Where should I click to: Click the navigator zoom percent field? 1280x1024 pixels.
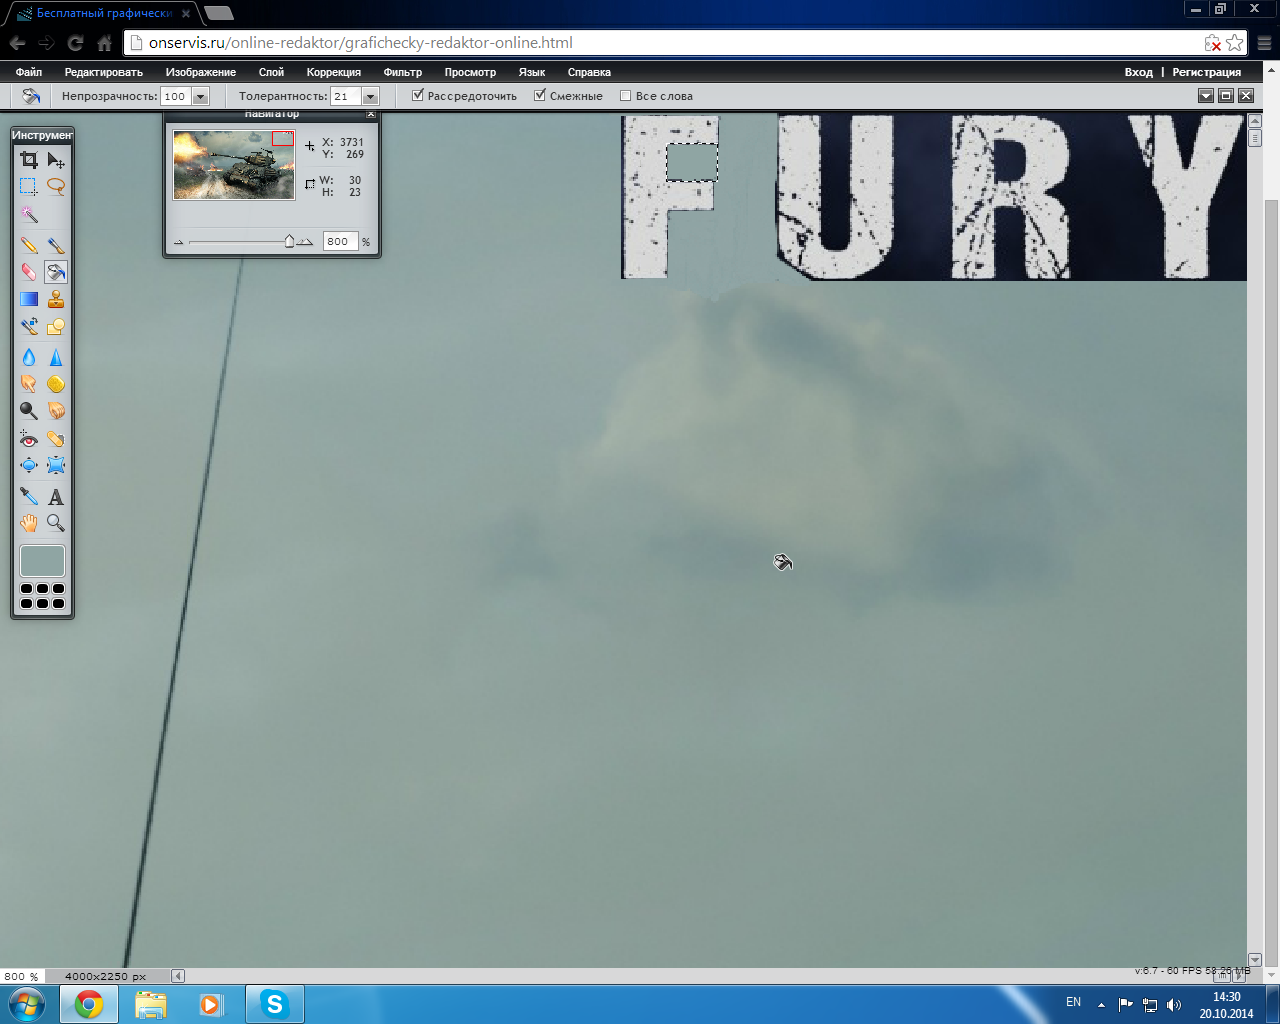pyautogui.click(x=340, y=241)
